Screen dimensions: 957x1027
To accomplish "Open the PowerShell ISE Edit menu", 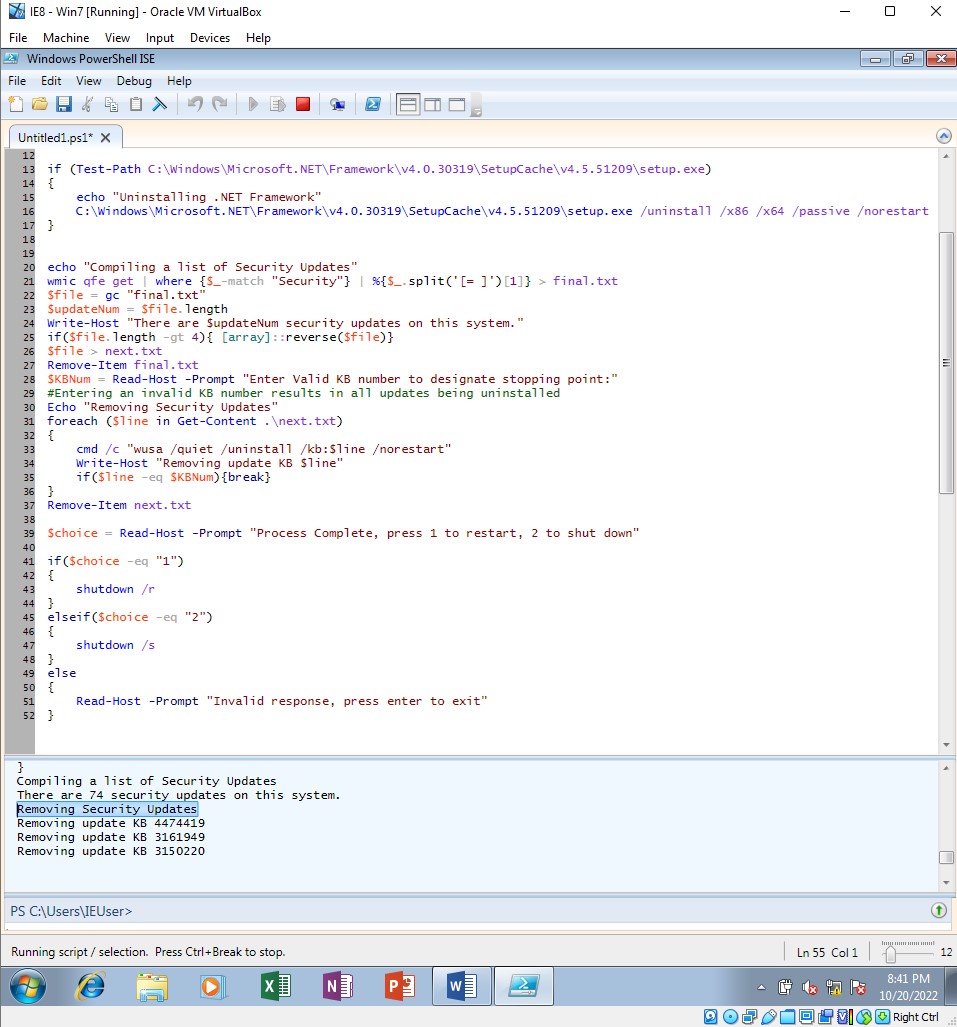I will pos(50,81).
